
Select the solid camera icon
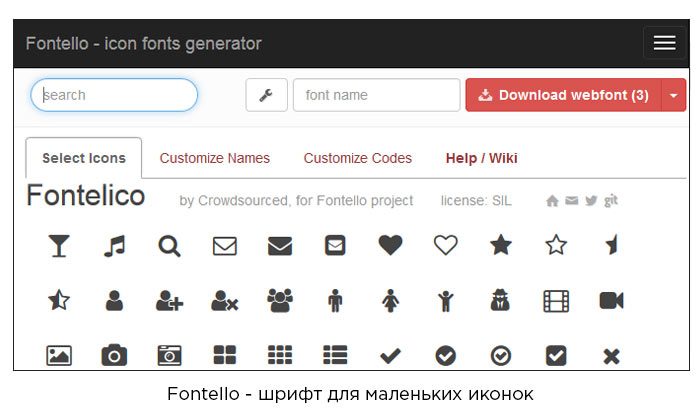tap(114, 355)
